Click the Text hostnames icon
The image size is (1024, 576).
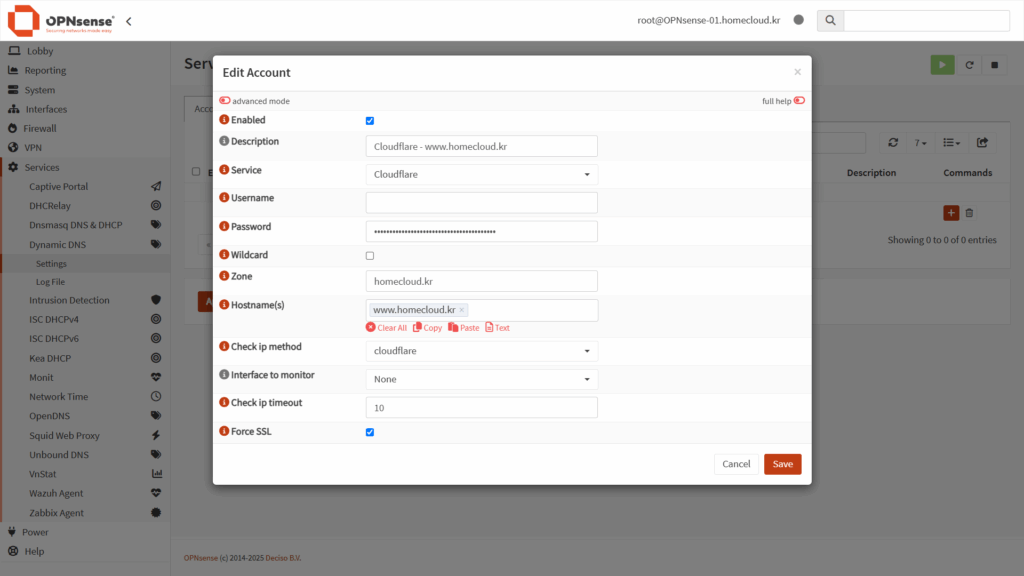[489, 328]
